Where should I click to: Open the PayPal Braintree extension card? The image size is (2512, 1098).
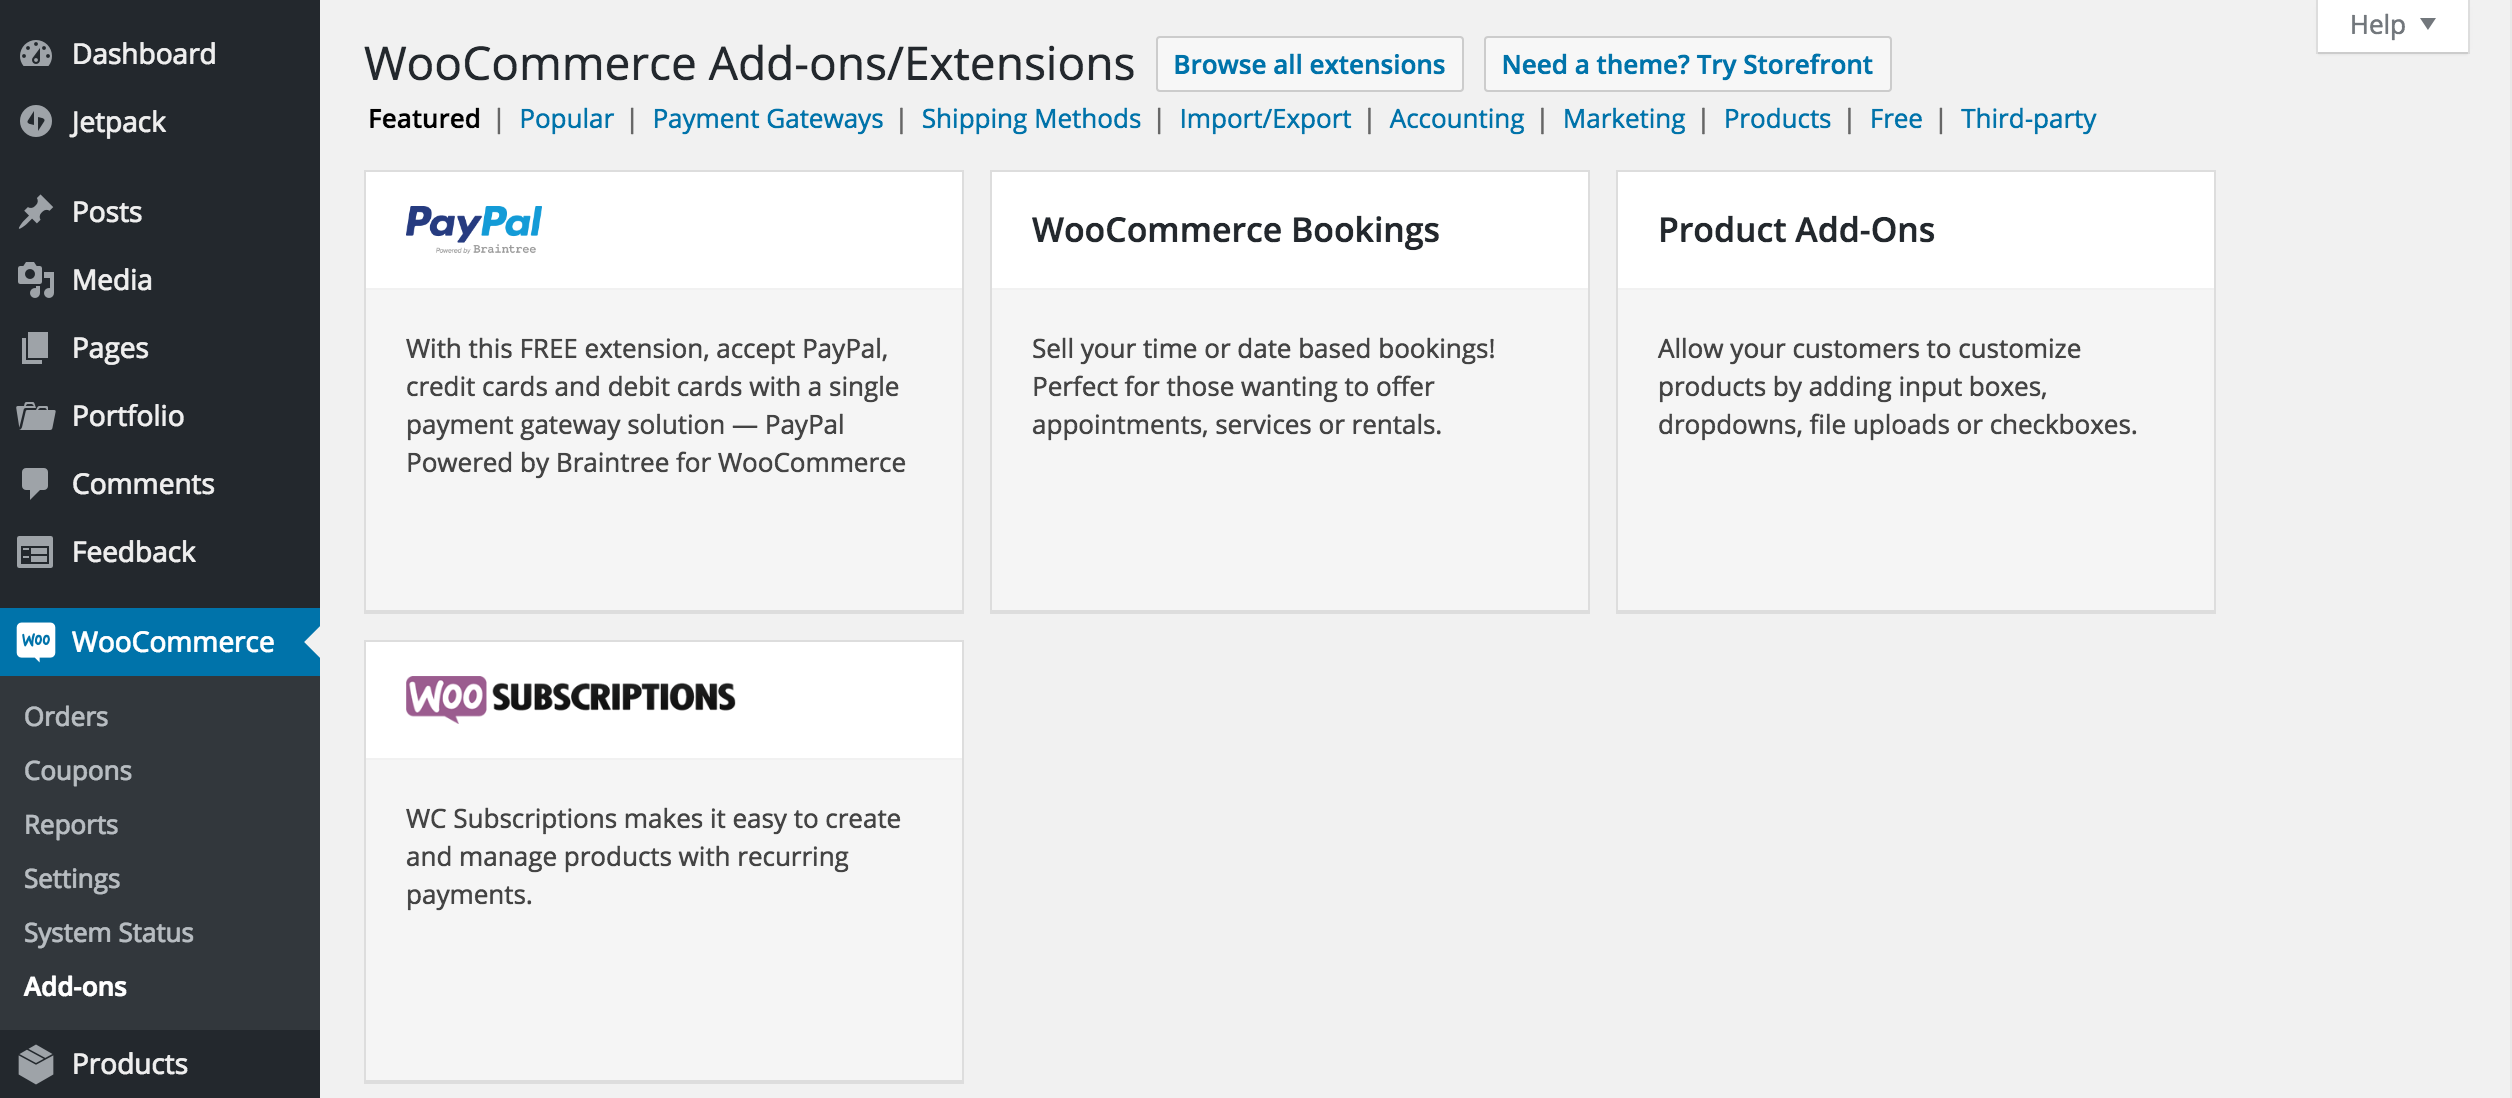point(663,390)
